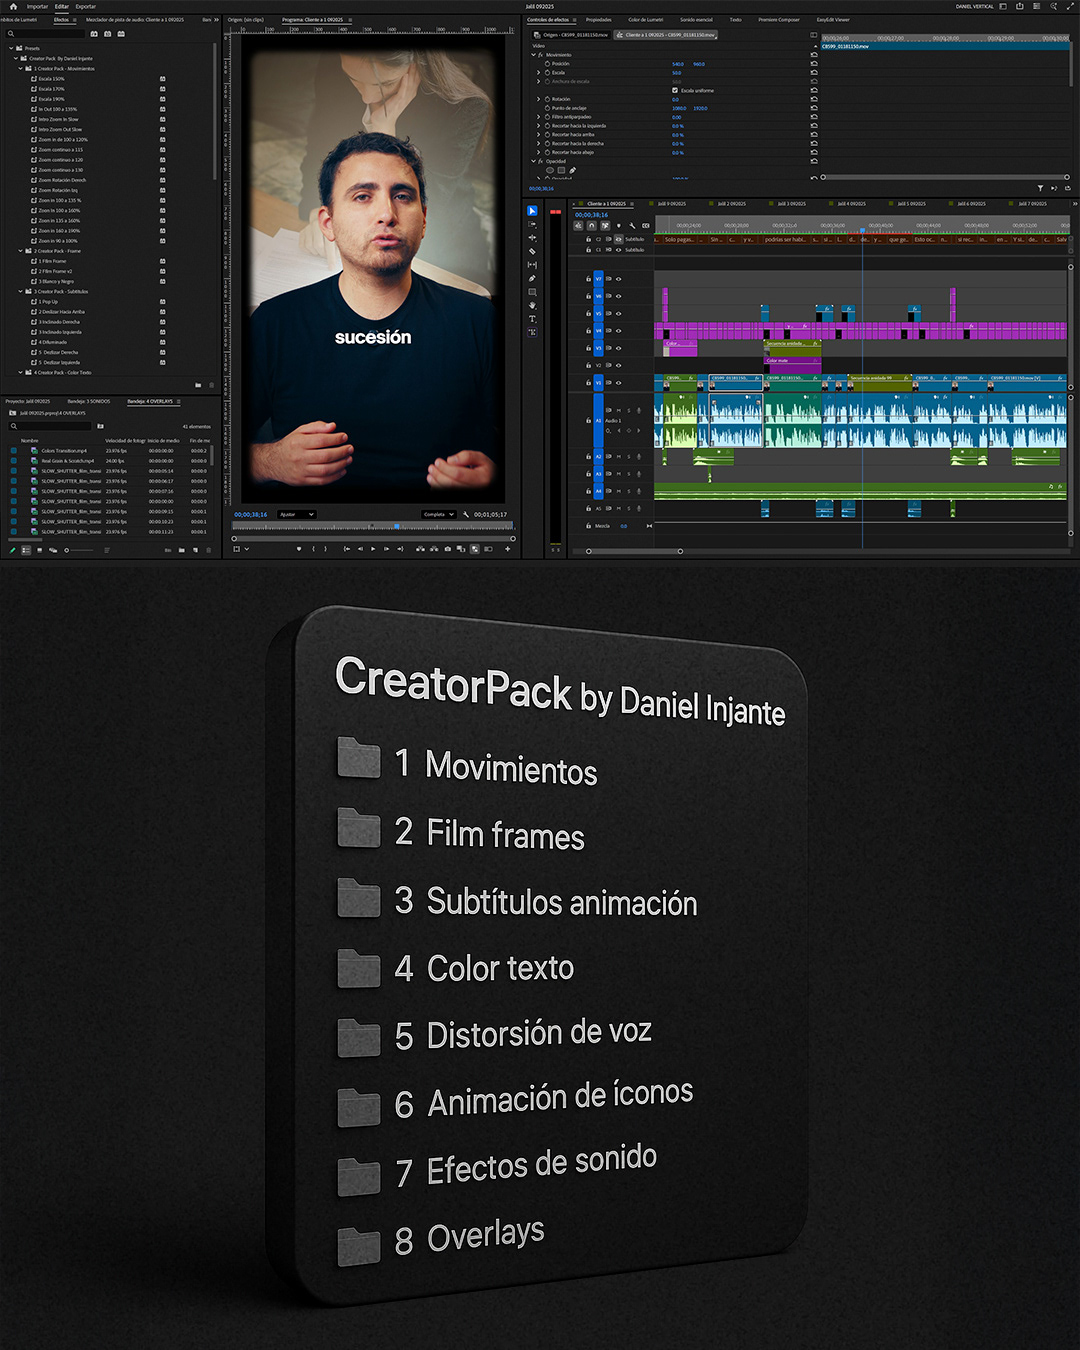Open the filter properties funnel in Effect Controls
The image size is (1080, 1350).
[1040, 188]
